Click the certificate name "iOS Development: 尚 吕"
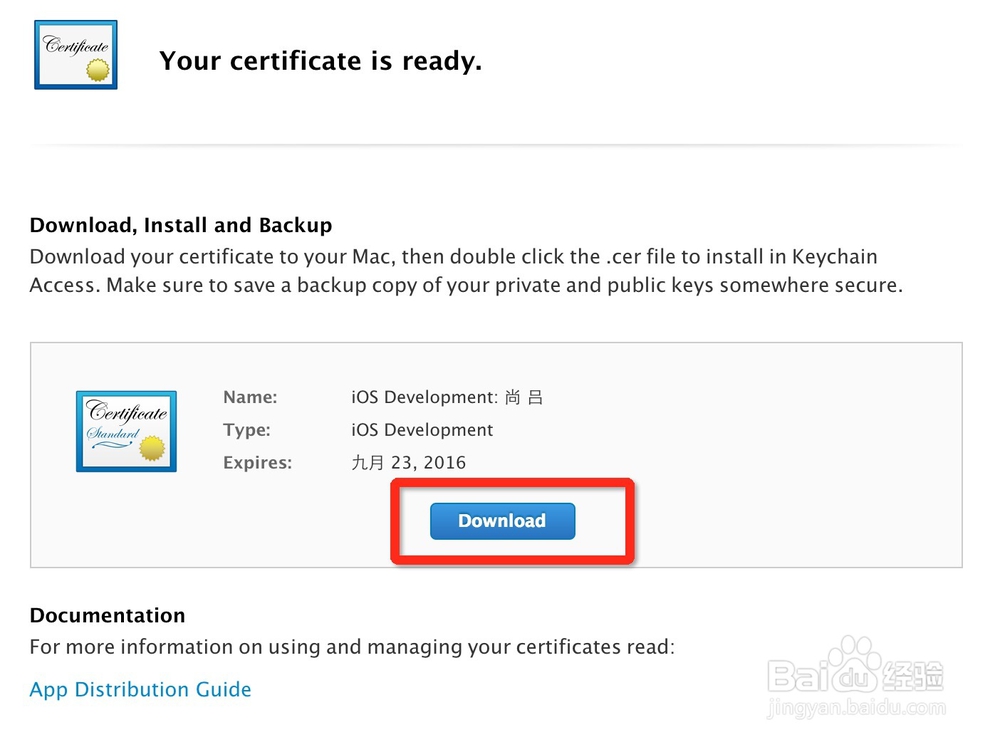The image size is (1000, 742). point(446,397)
